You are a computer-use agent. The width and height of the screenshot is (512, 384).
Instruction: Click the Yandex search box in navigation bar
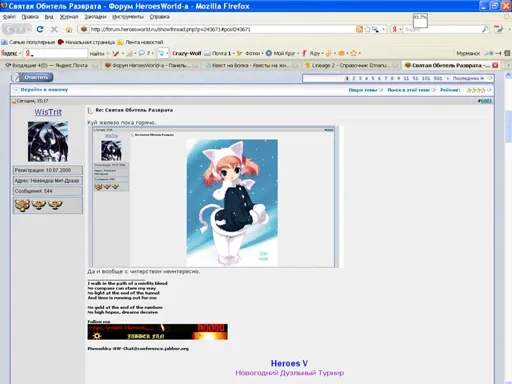coord(442,29)
